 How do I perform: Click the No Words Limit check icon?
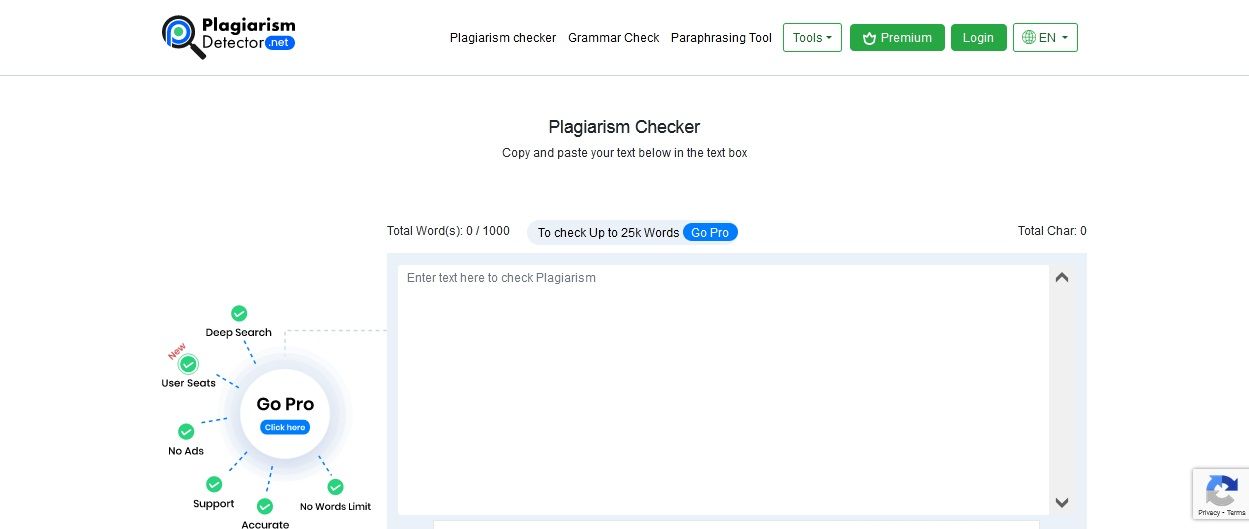click(x=335, y=487)
